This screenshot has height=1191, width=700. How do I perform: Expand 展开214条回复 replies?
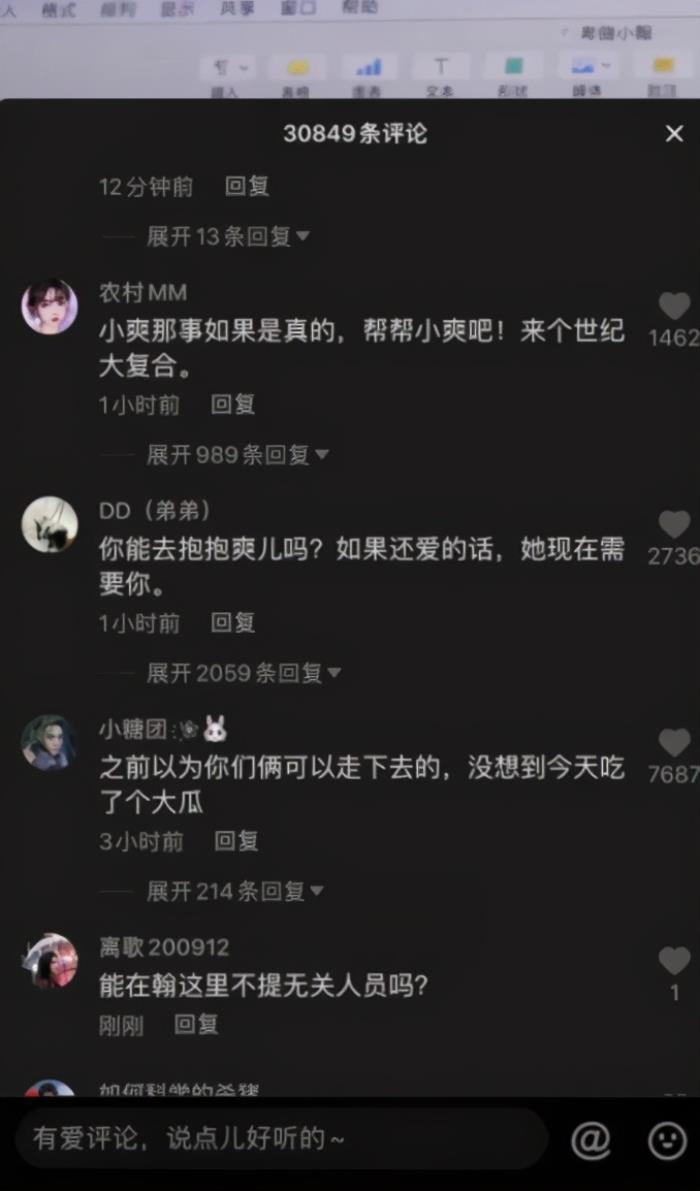coord(234,890)
